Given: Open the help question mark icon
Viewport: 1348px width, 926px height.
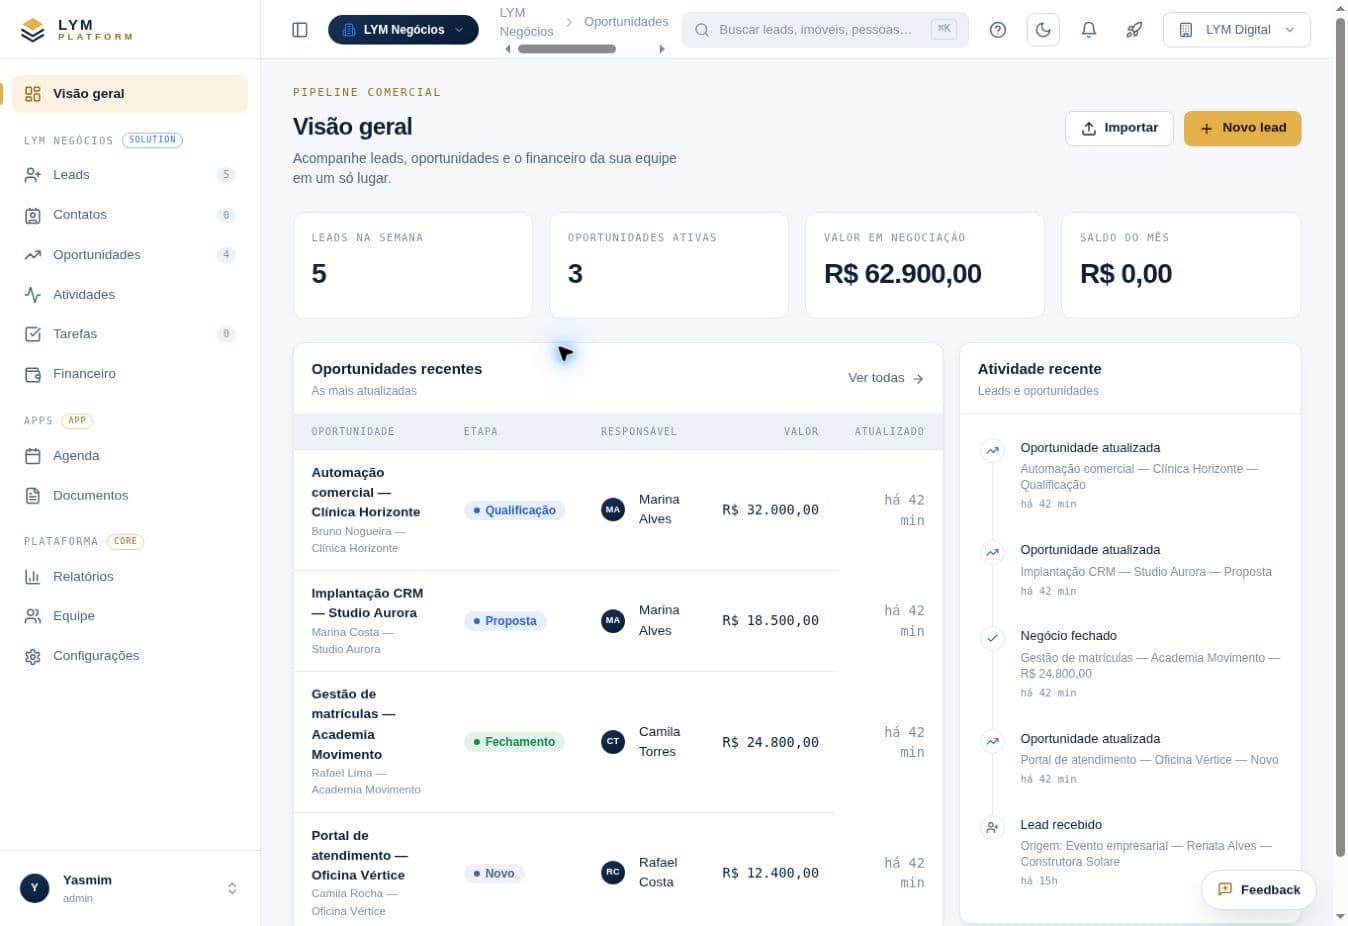Looking at the screenshot, I should [998, 30].
